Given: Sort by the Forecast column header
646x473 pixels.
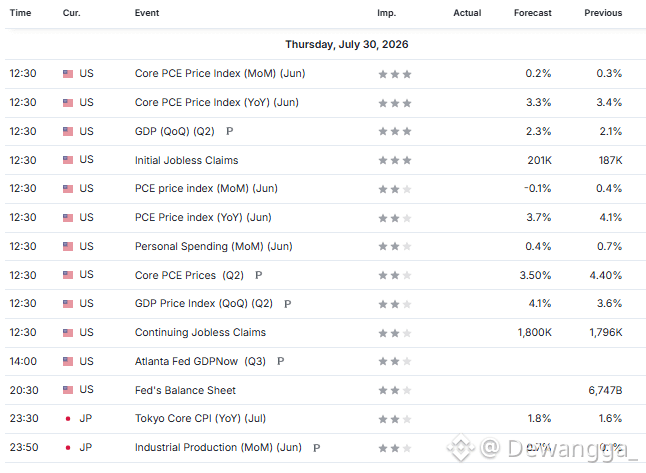Looking at the screenshot, I should 532,13.
